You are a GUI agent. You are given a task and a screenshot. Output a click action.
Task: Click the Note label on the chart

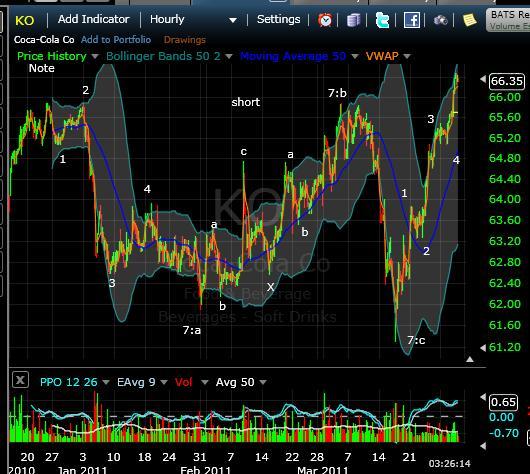tap(42, 68)
